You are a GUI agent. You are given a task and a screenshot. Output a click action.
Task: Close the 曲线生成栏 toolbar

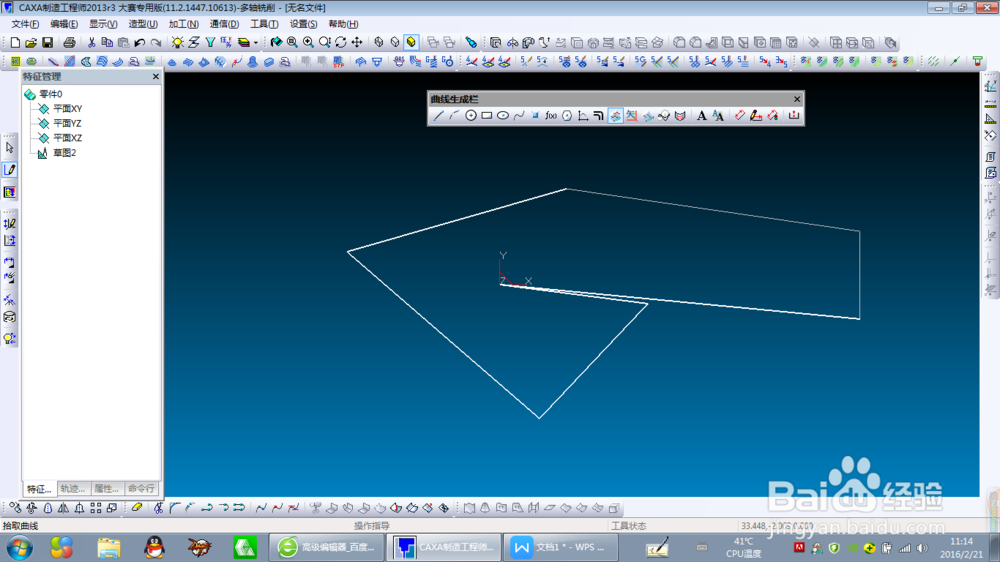tap(797, 99)
